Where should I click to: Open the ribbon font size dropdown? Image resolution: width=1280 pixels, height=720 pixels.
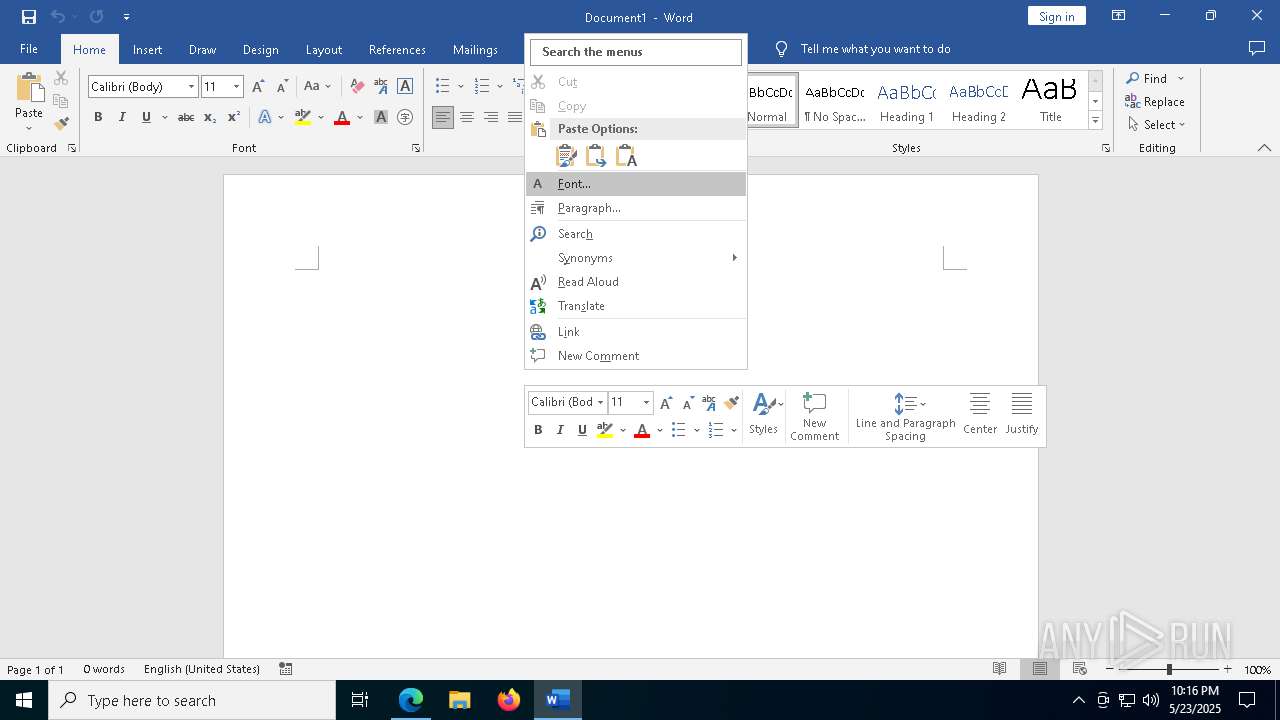point(237,87)
